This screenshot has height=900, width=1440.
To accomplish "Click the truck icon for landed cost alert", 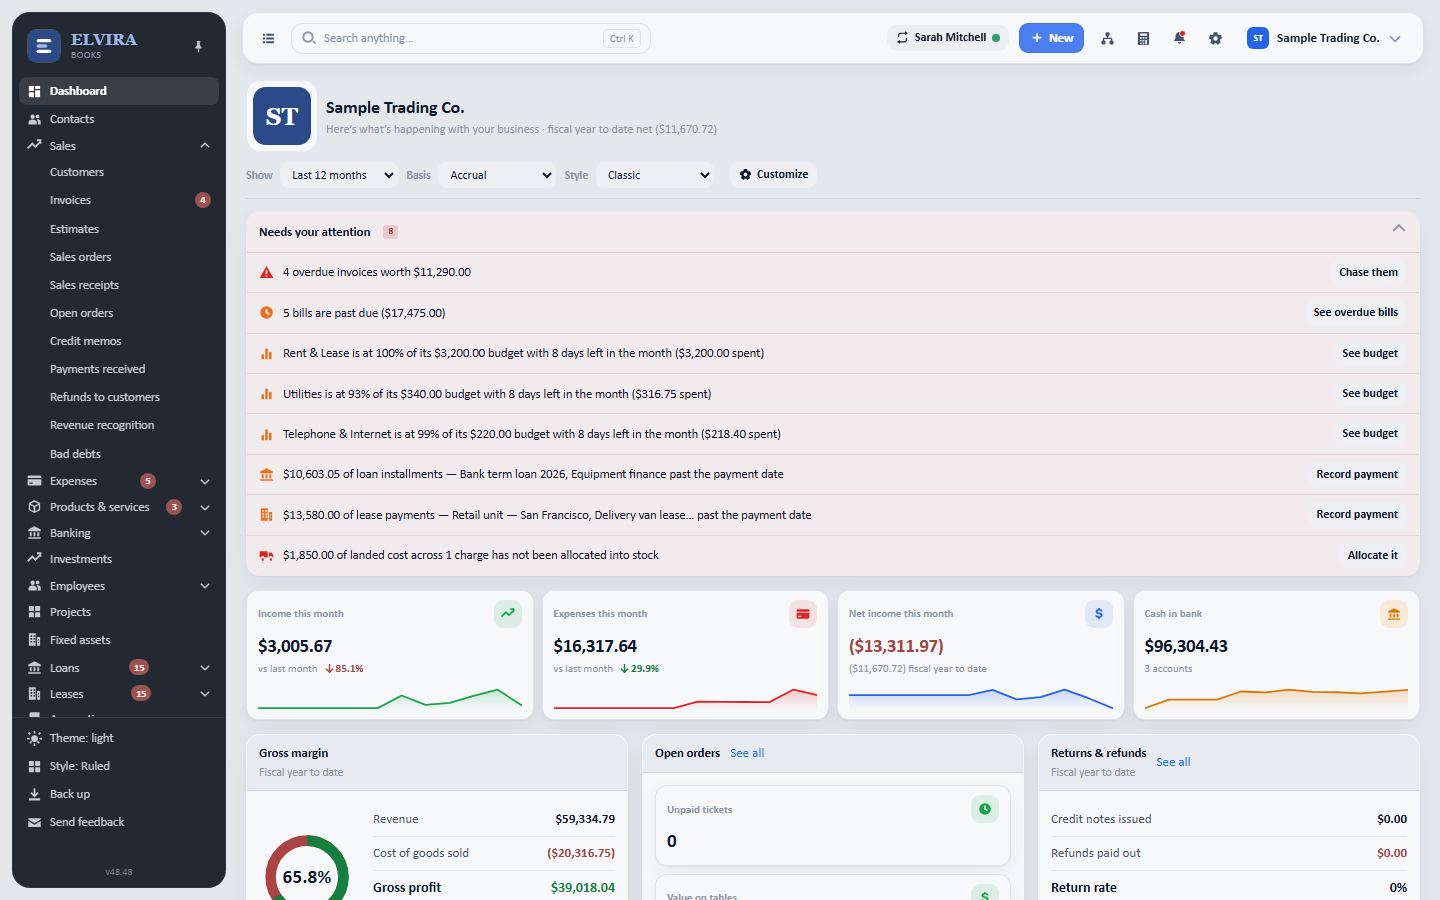I will pyautogui.click(x=266, y=555).
